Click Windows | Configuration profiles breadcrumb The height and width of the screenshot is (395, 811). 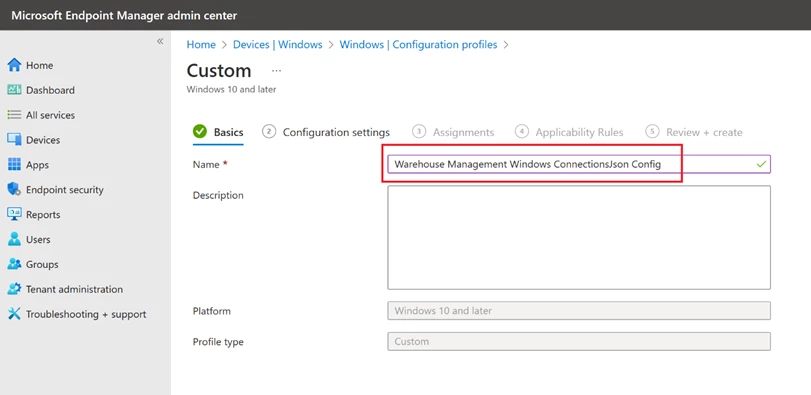[x=418, y=44]
